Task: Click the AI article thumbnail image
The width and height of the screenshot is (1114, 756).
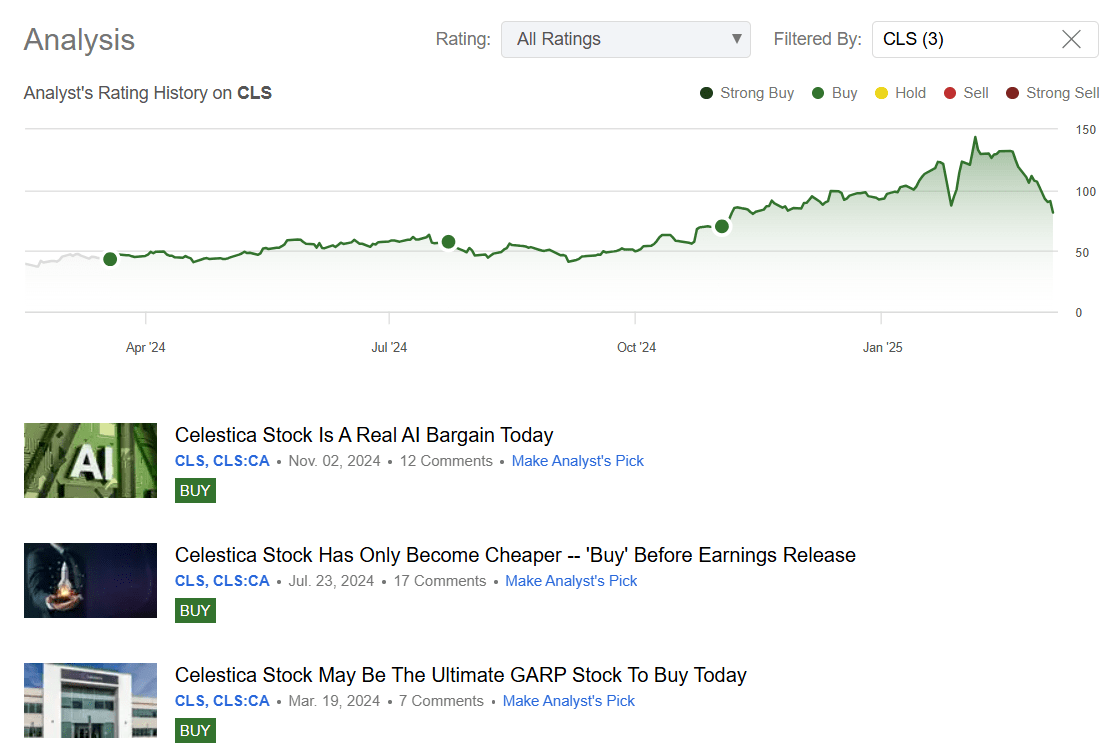Action: pos(90,461)
